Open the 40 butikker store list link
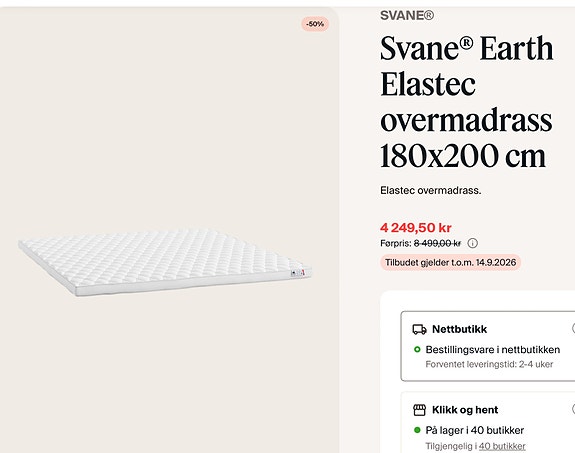Screen dimensions: 575x453 [502, 446]
